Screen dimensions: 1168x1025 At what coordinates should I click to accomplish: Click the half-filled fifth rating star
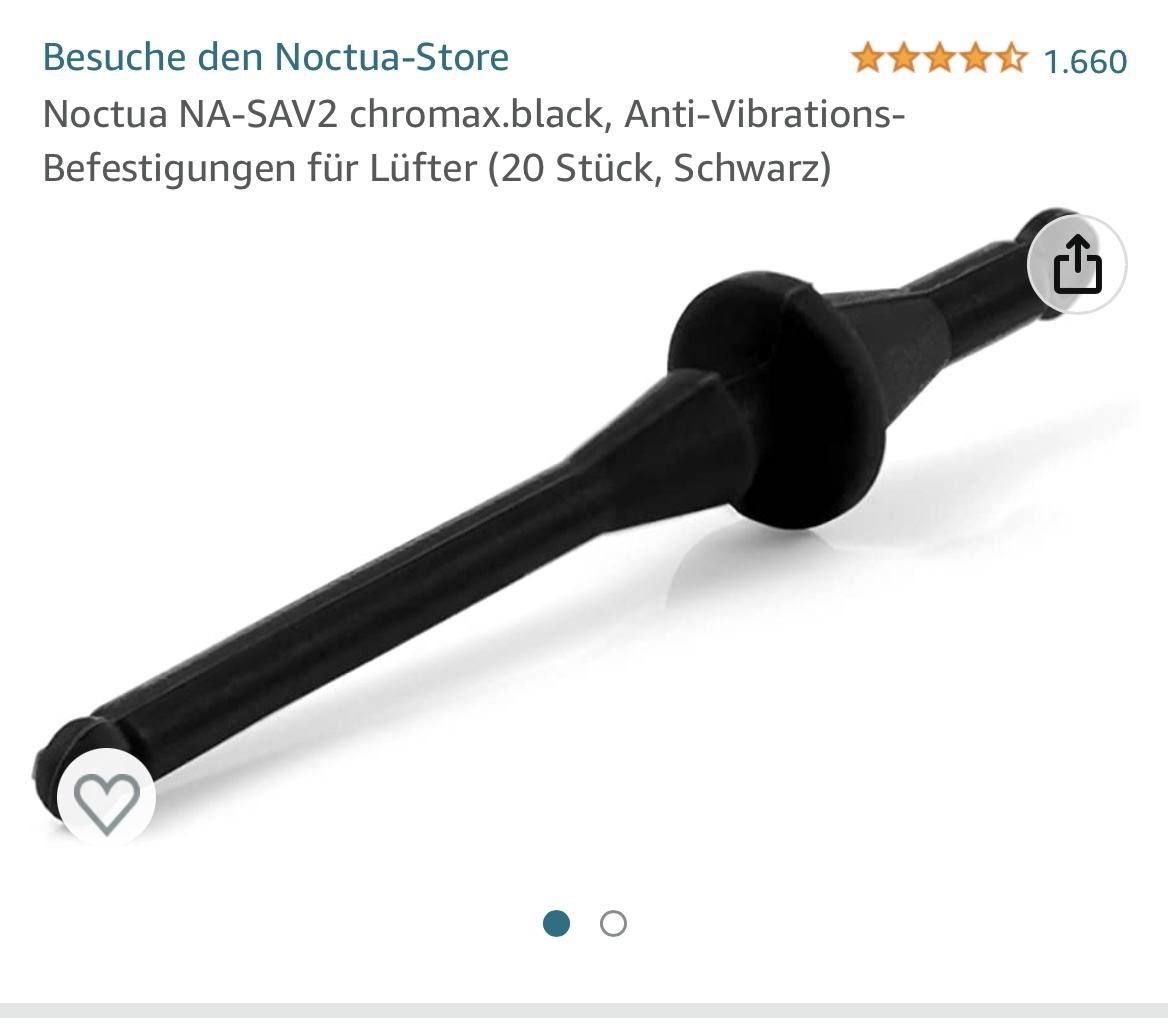click(1011, 58)
